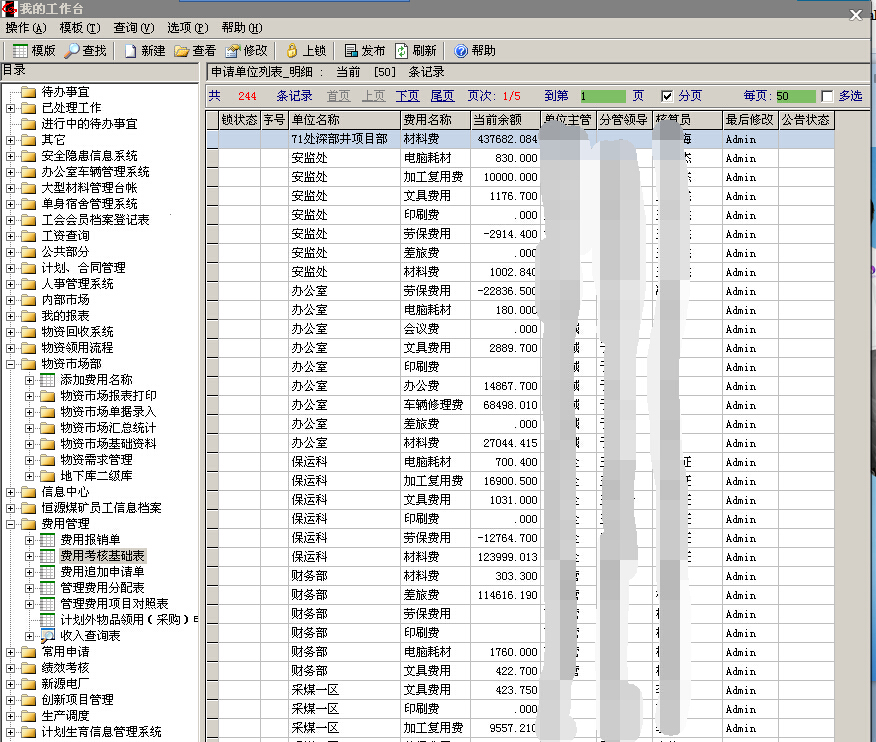Select 费用报销单 in the tree
The width and height of the screenshot is (876, 742).
[x=90, y=540]
